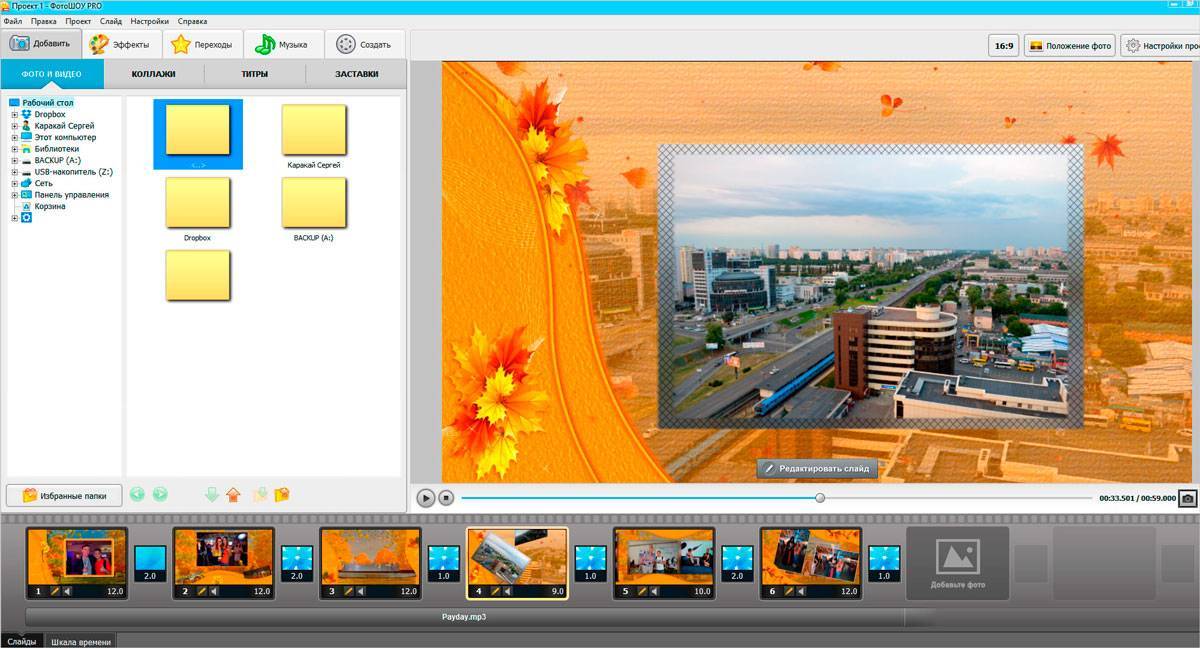Click the snapshot camera icon beside the timecode
The width and height of the screenshot is (1200, 648).
click(x=1187, y=498)
